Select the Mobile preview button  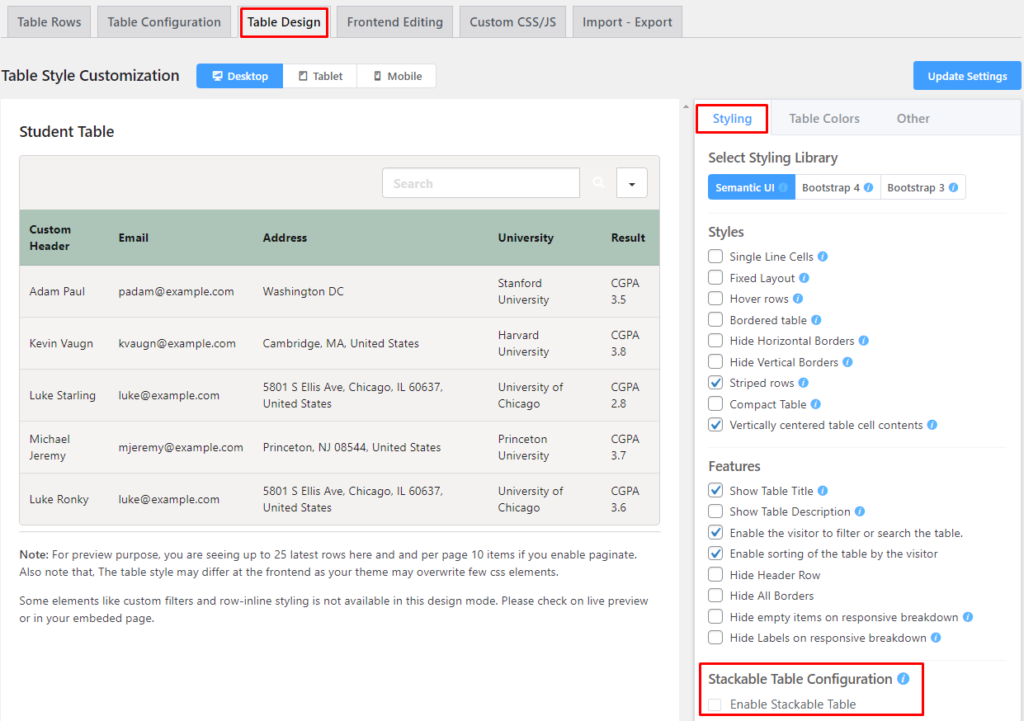(396, 76)
